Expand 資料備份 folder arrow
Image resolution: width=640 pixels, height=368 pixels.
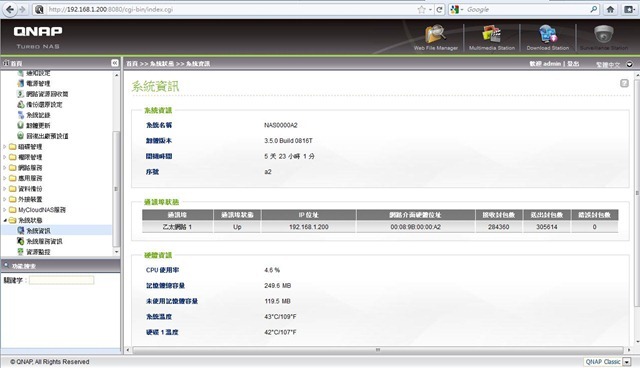pyautogui.click(x=5, y=189)
